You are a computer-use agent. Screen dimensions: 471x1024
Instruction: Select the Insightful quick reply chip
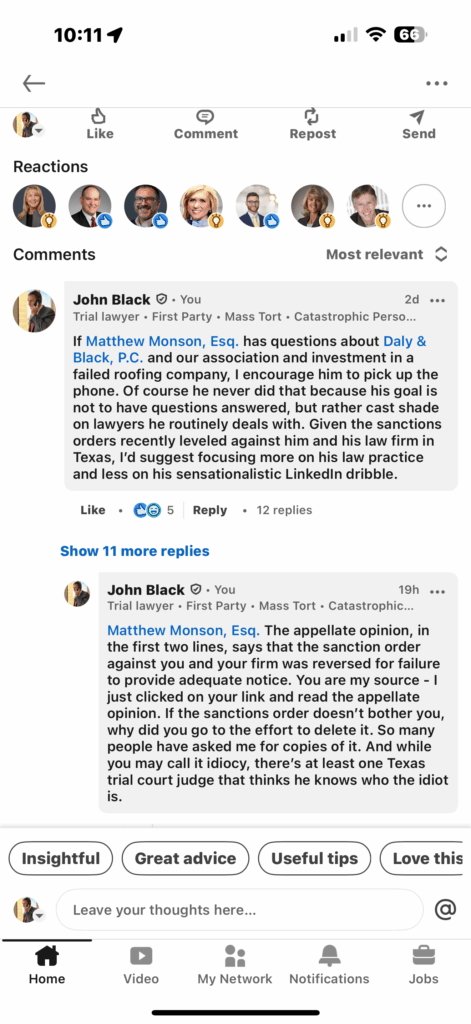[x=61, y=858]
